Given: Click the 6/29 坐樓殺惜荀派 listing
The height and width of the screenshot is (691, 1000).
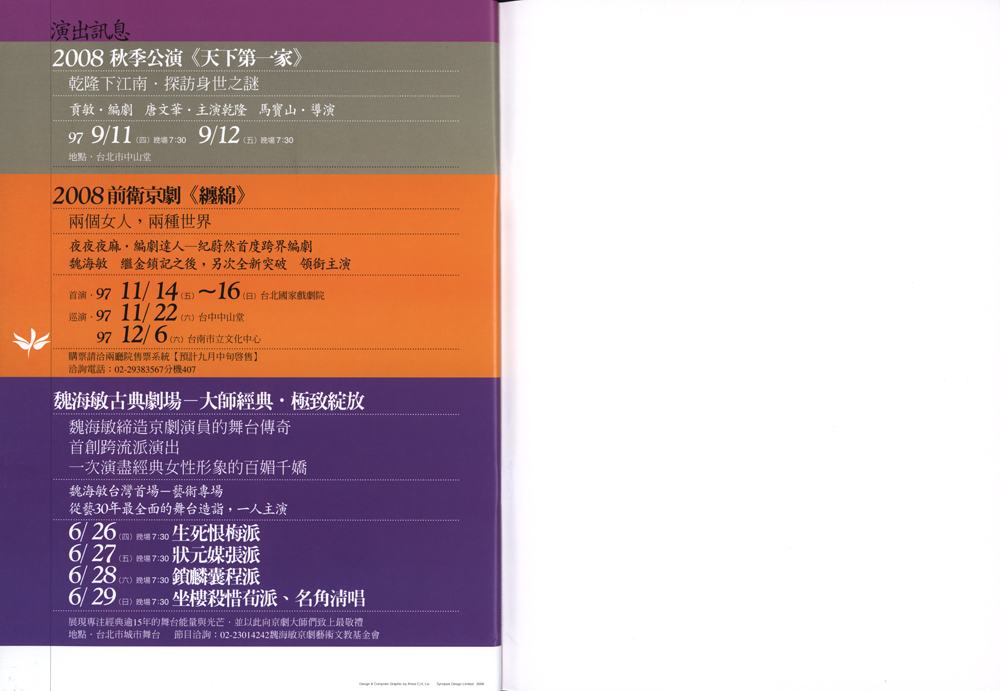Looking at the screenshot, I should click(x=217, y=597).
